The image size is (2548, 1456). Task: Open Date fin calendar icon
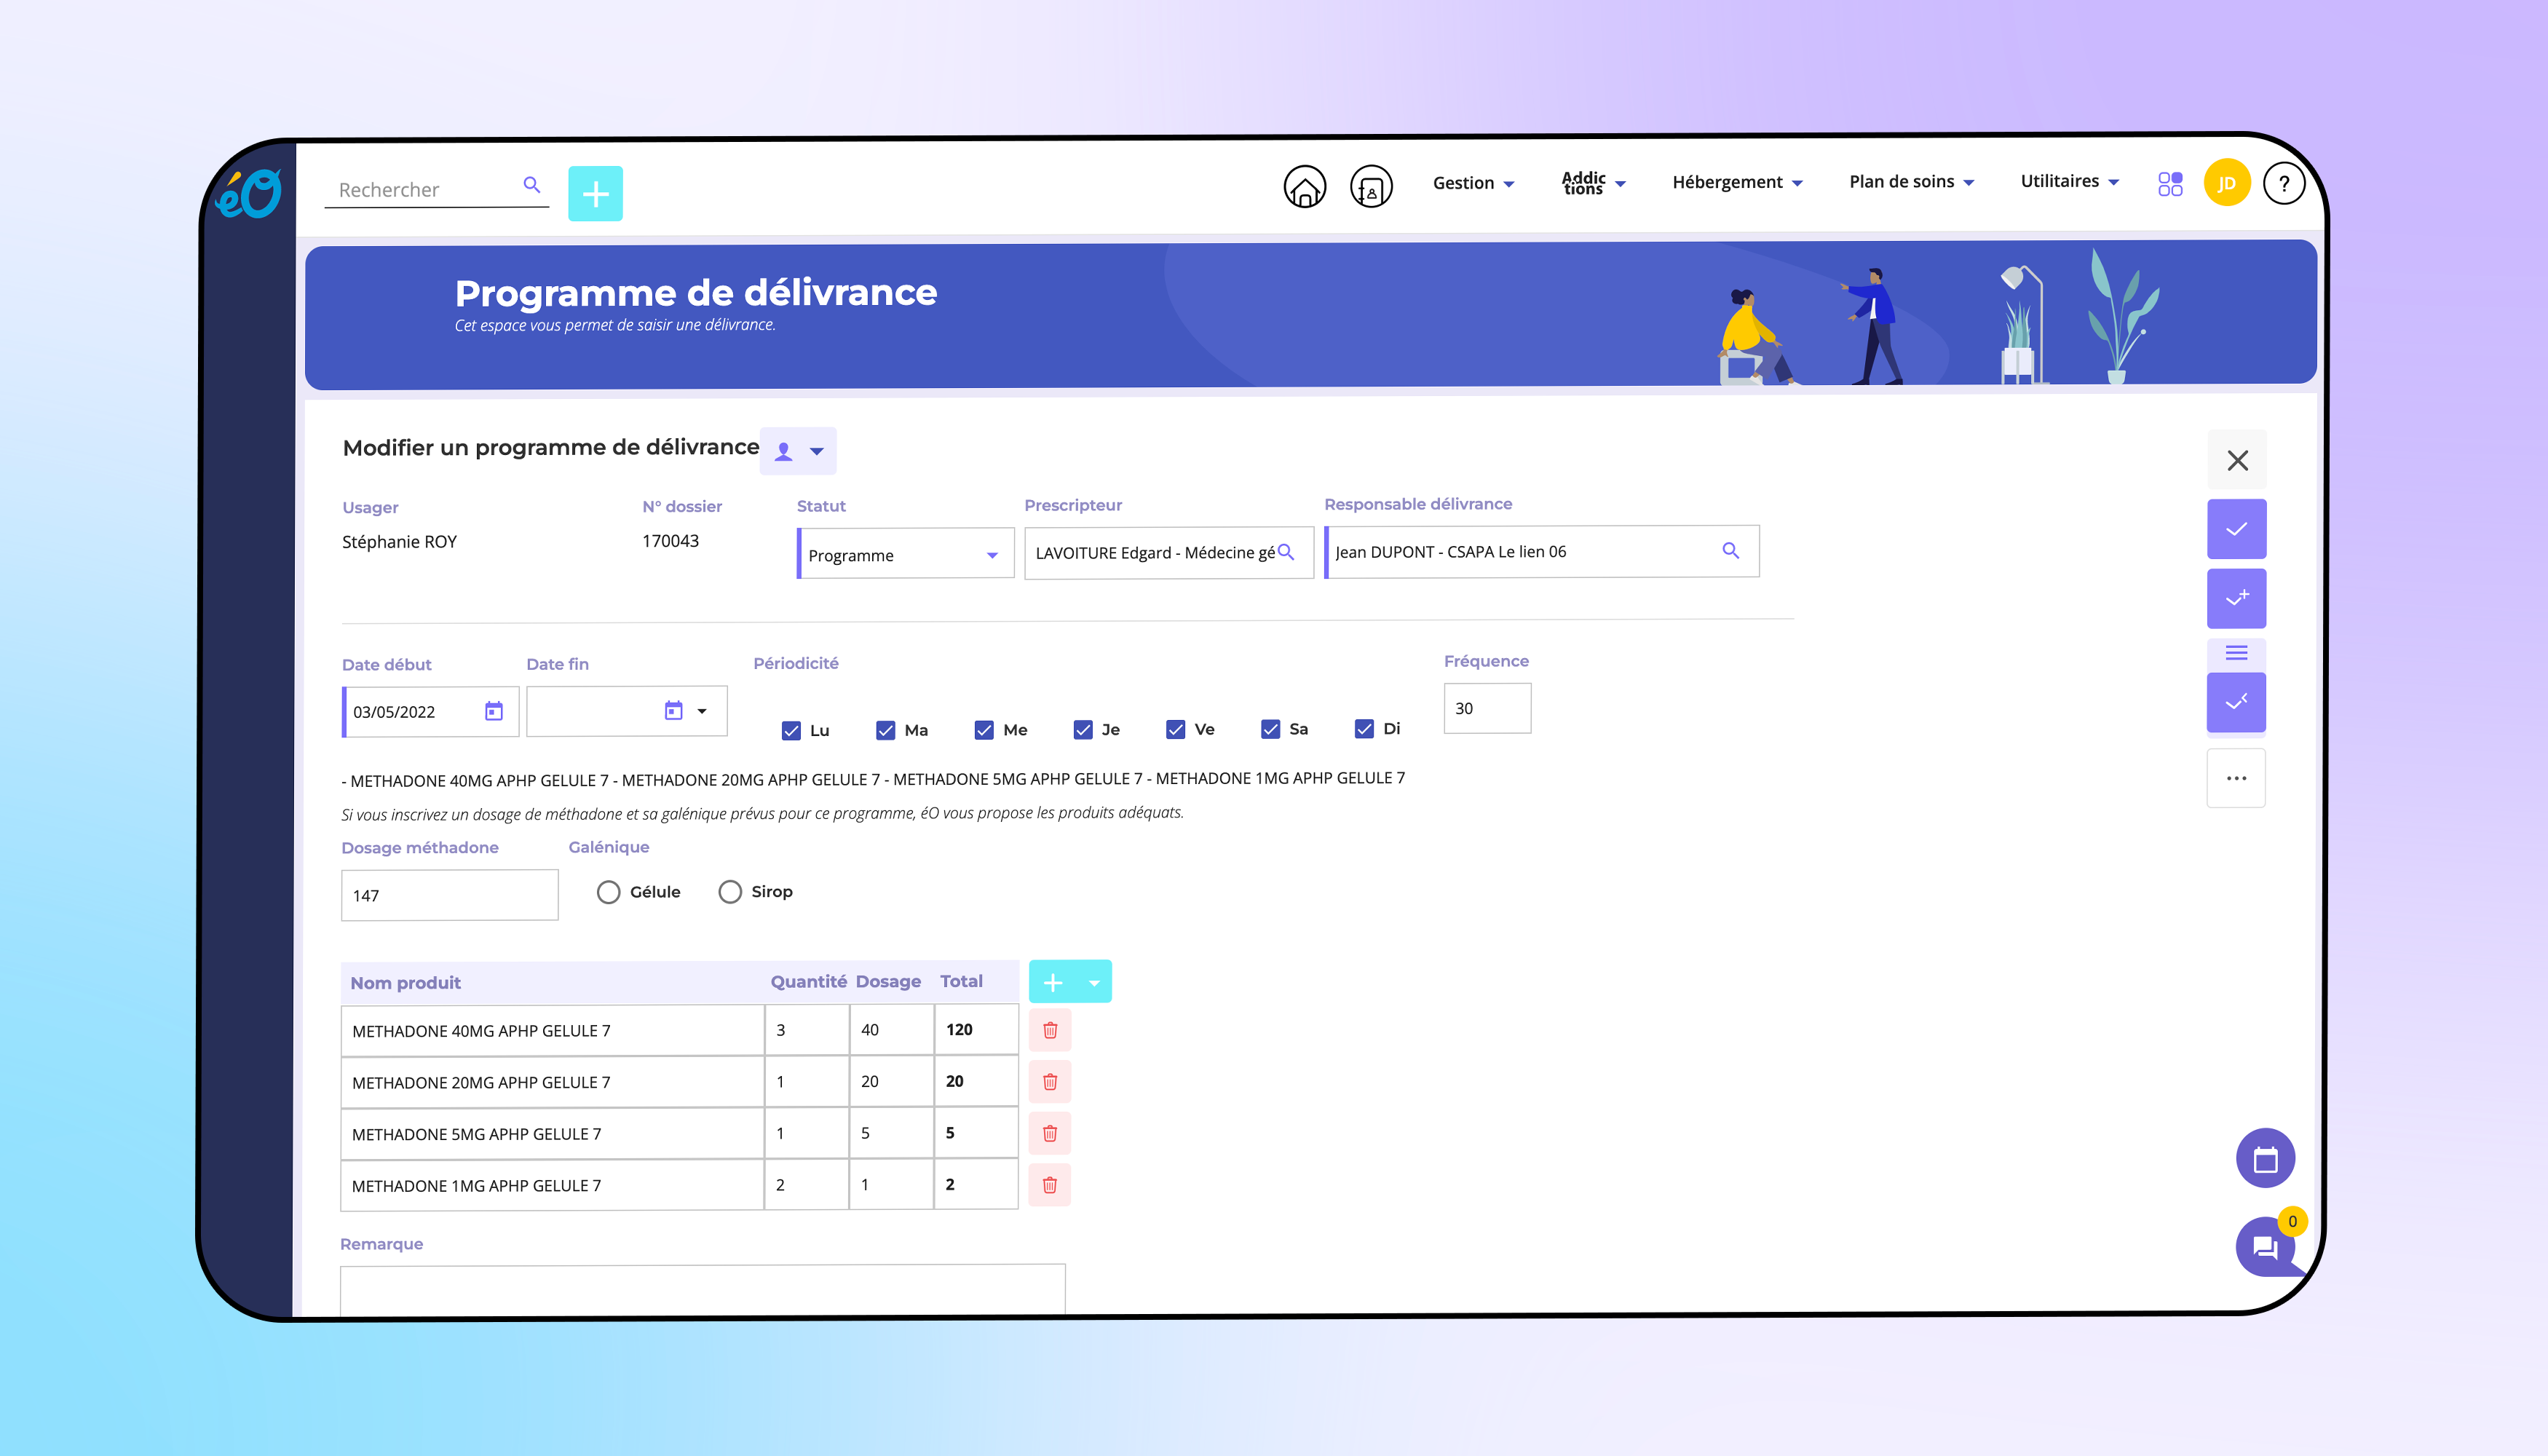coord(673,710)
